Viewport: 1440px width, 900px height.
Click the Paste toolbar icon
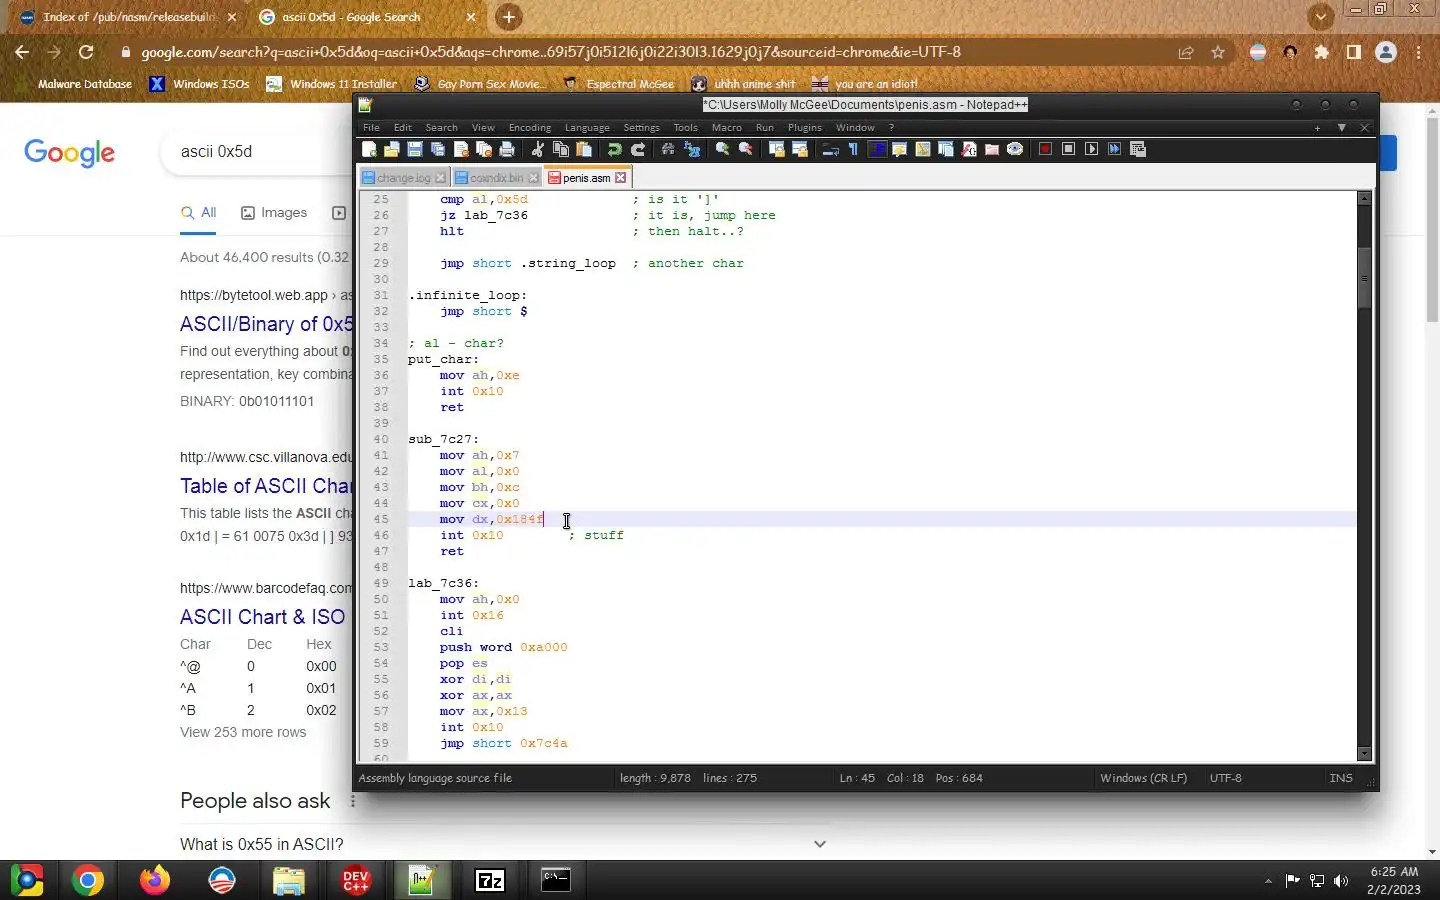pos(584,149)
